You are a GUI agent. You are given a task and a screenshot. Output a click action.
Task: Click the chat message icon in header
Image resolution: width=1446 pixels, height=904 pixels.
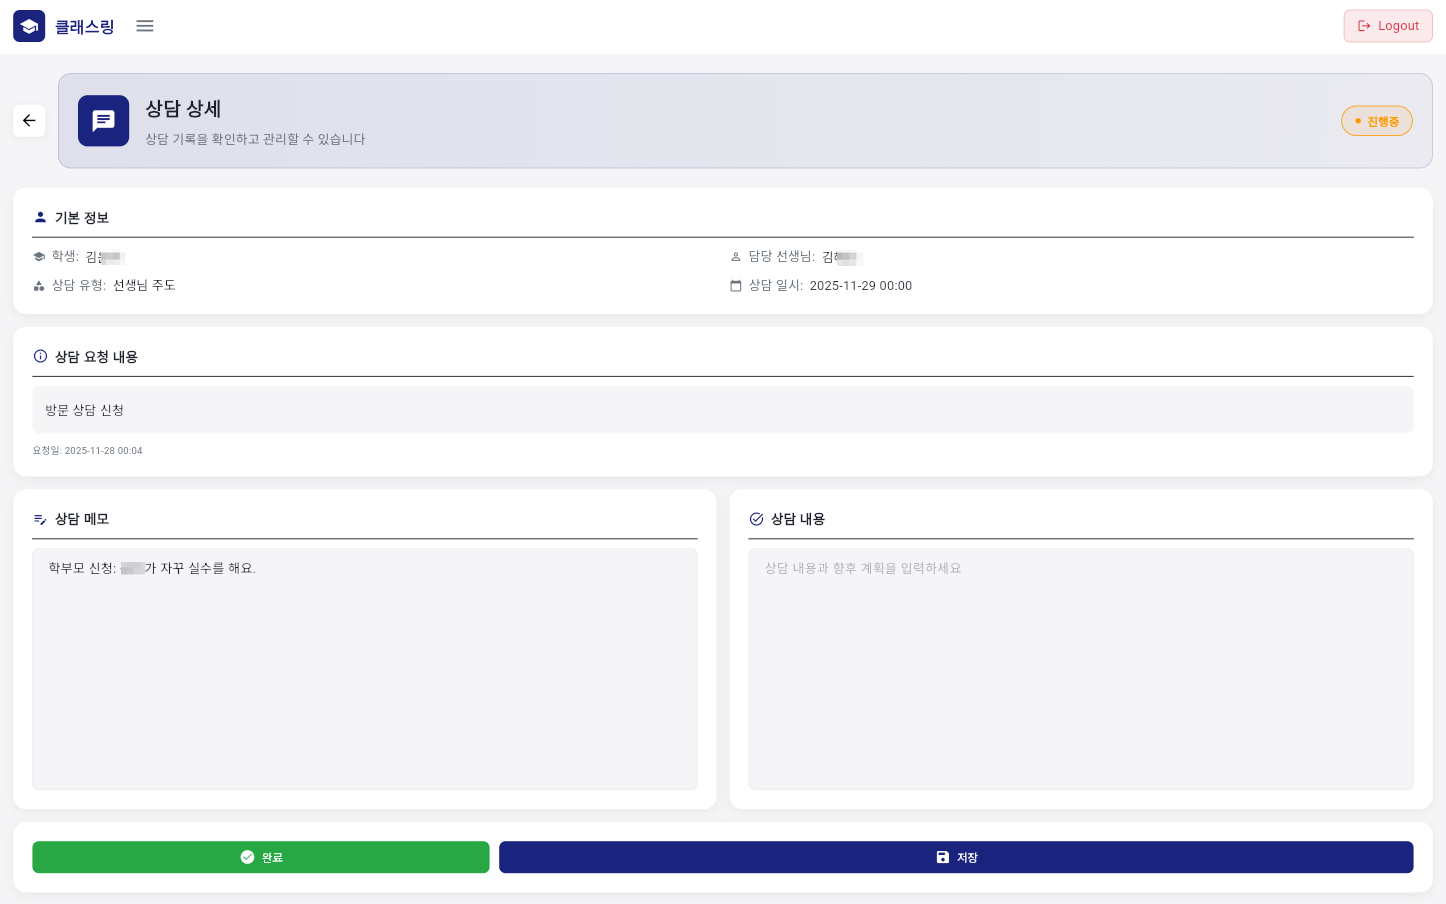pos(103,121)
